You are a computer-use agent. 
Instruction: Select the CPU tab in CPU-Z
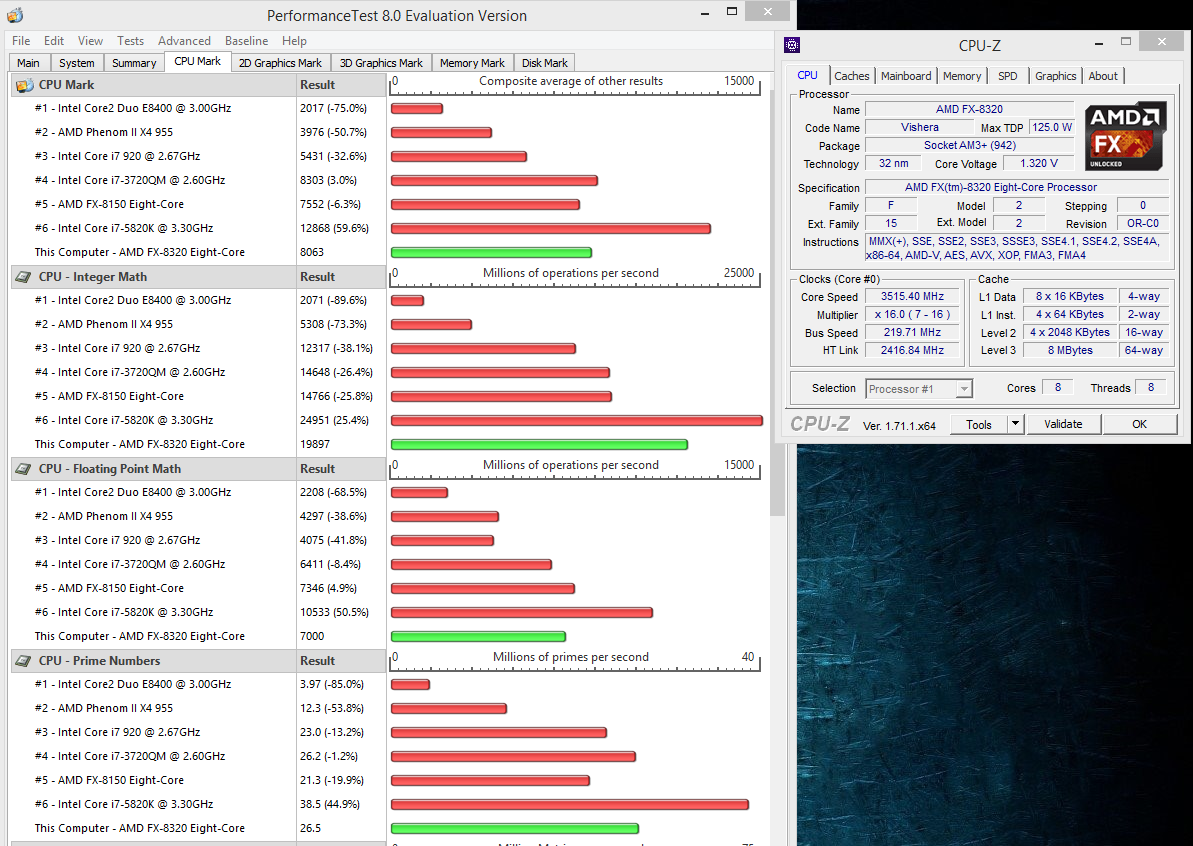807,75
